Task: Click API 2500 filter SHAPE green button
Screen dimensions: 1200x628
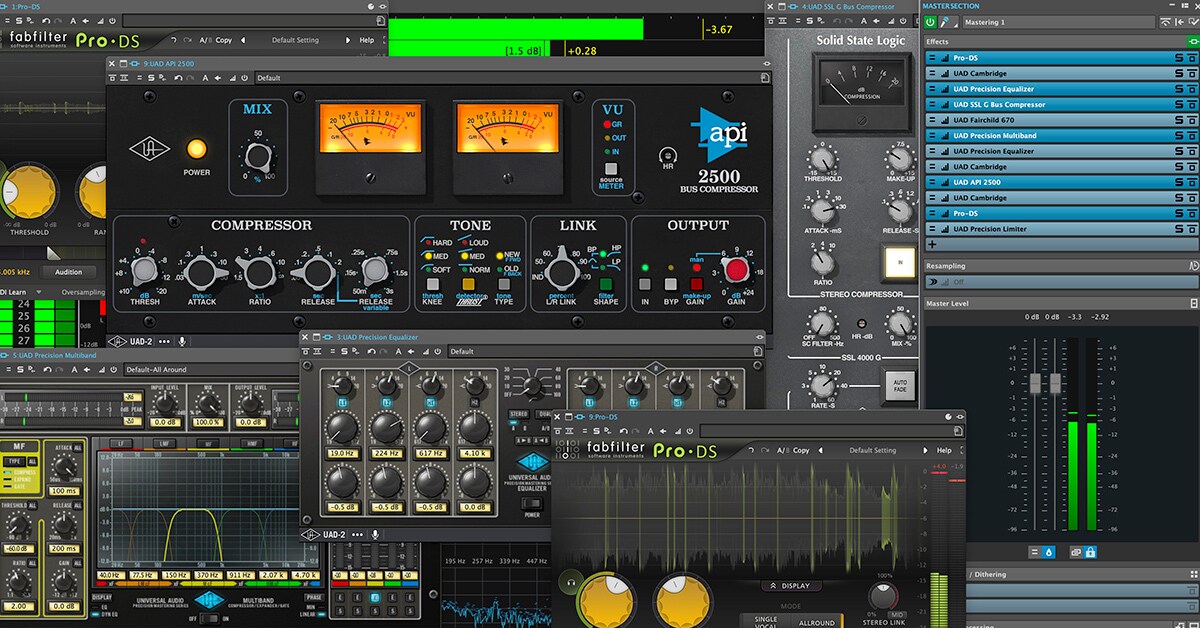Action: (606, 284)
